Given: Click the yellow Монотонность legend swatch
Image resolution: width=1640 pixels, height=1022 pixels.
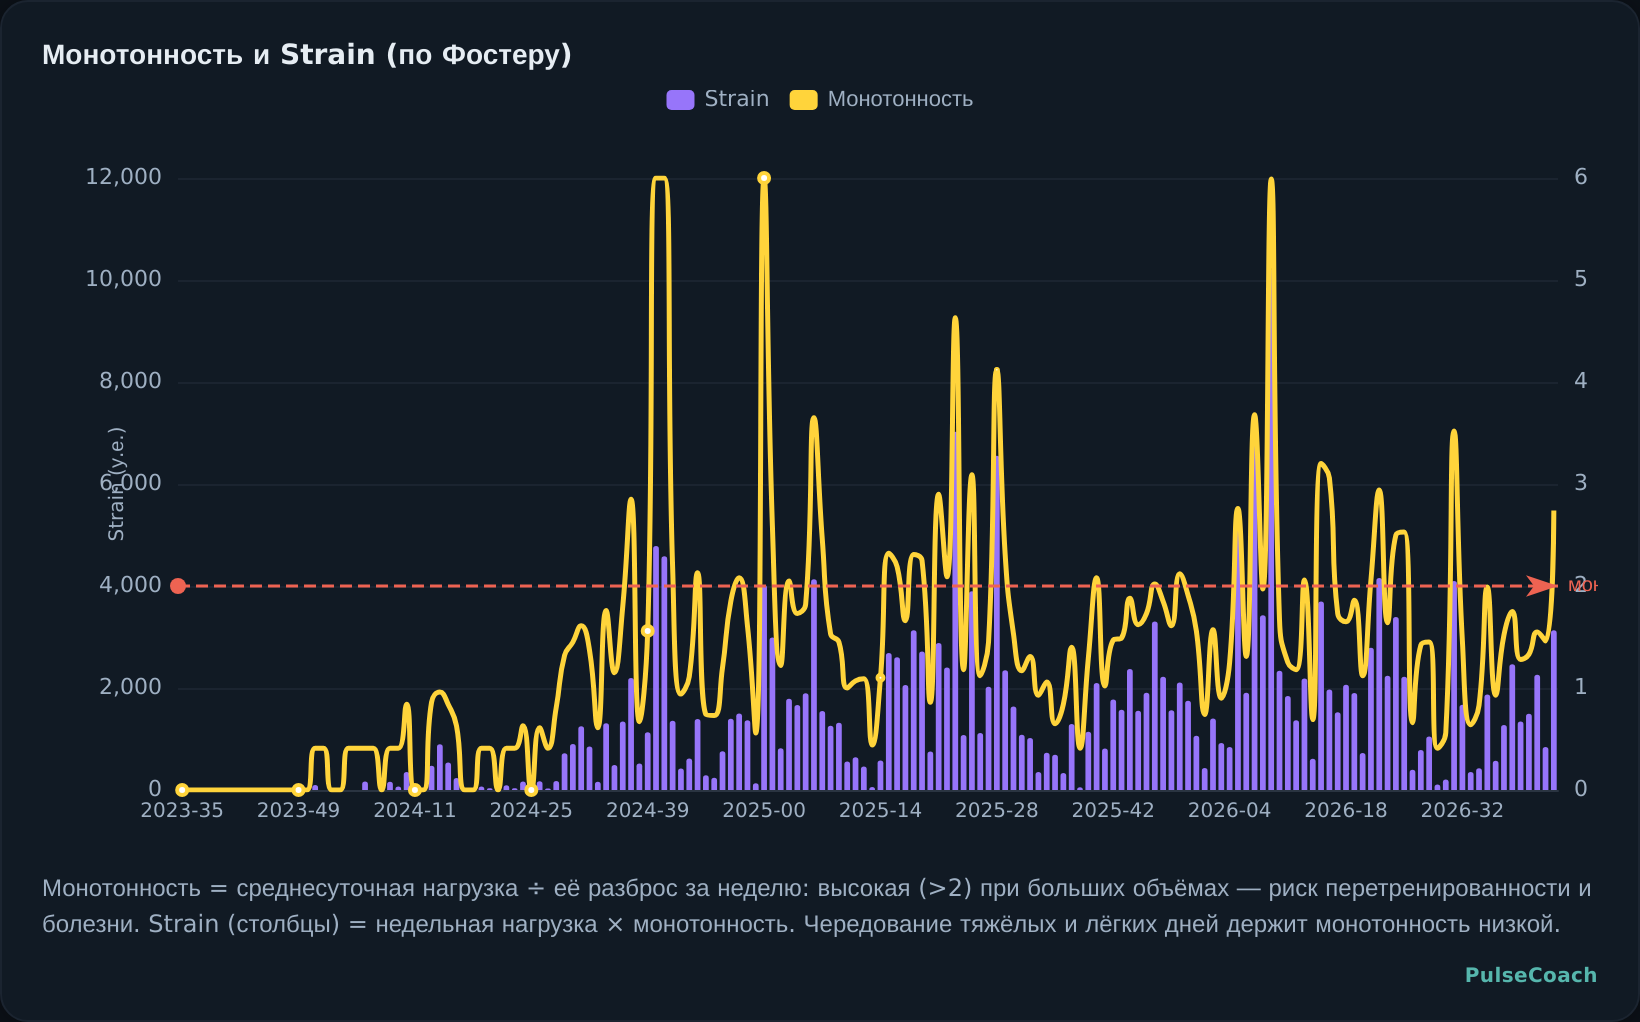Looking at the screenshot, I should 803,100.
